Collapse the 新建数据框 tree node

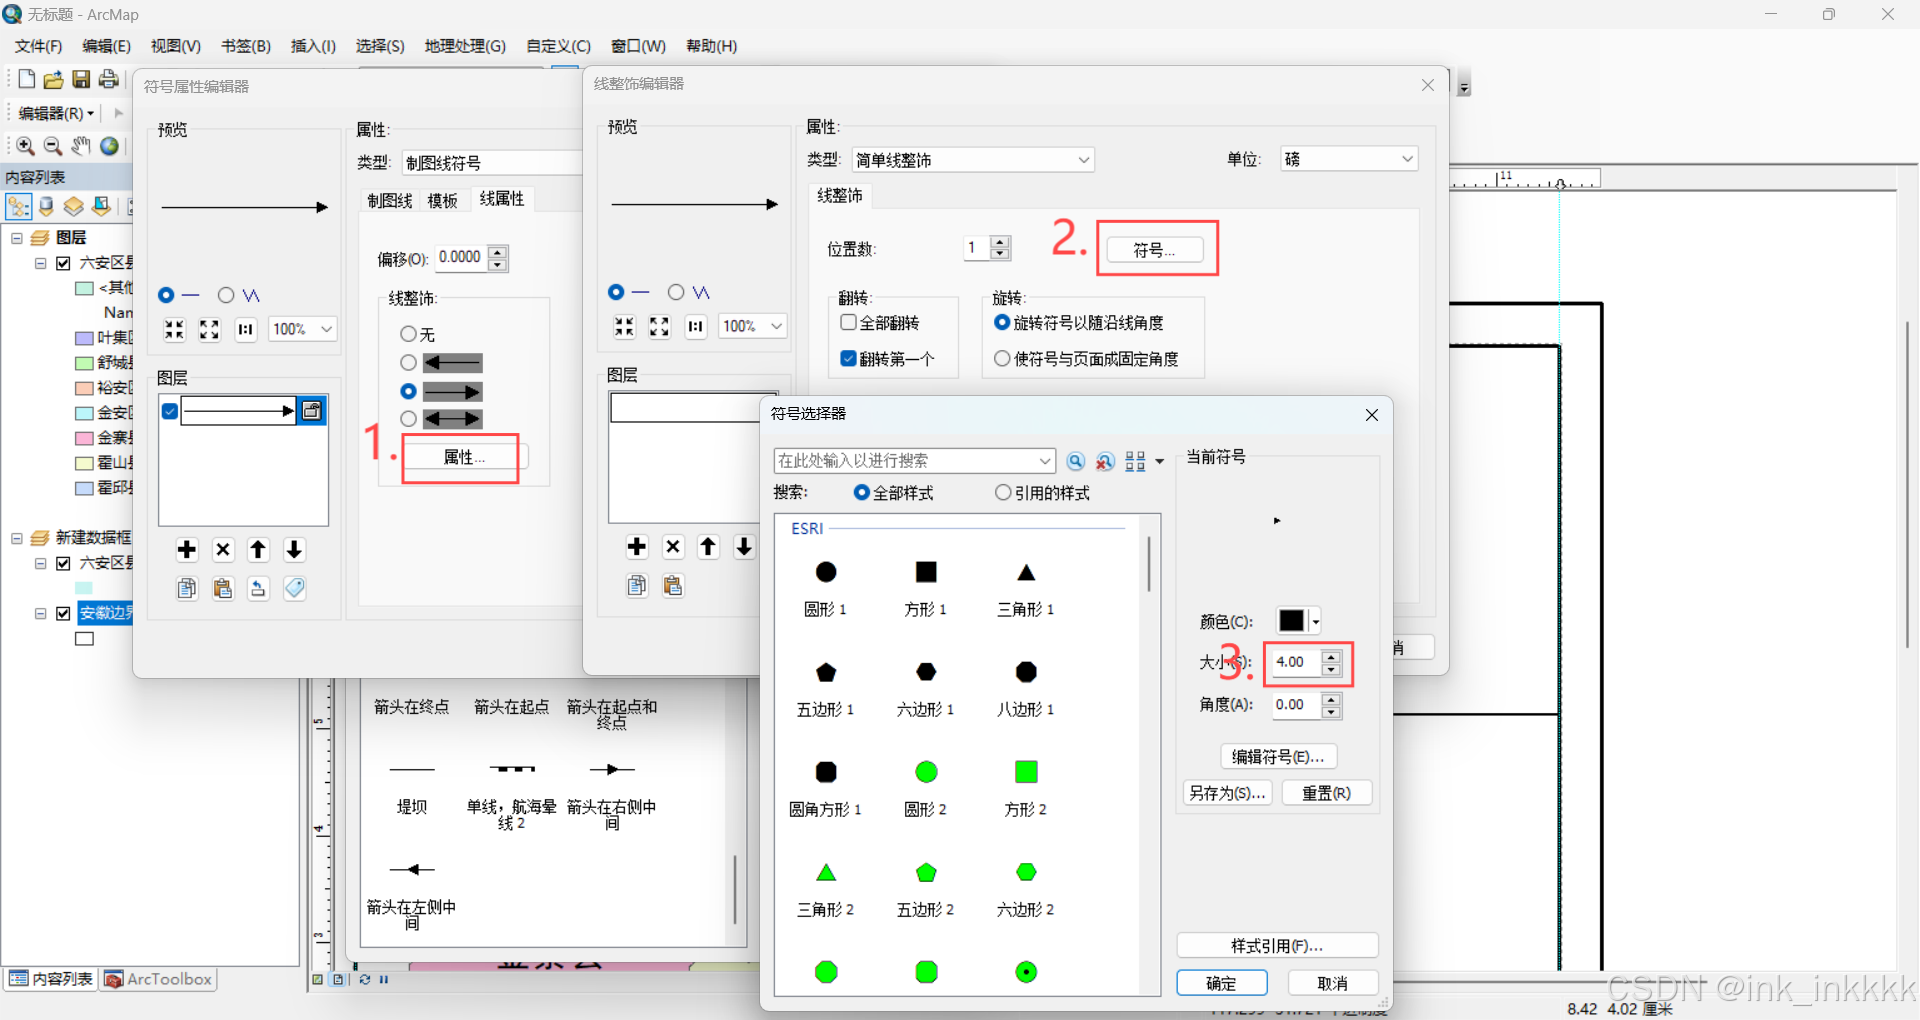17,538
